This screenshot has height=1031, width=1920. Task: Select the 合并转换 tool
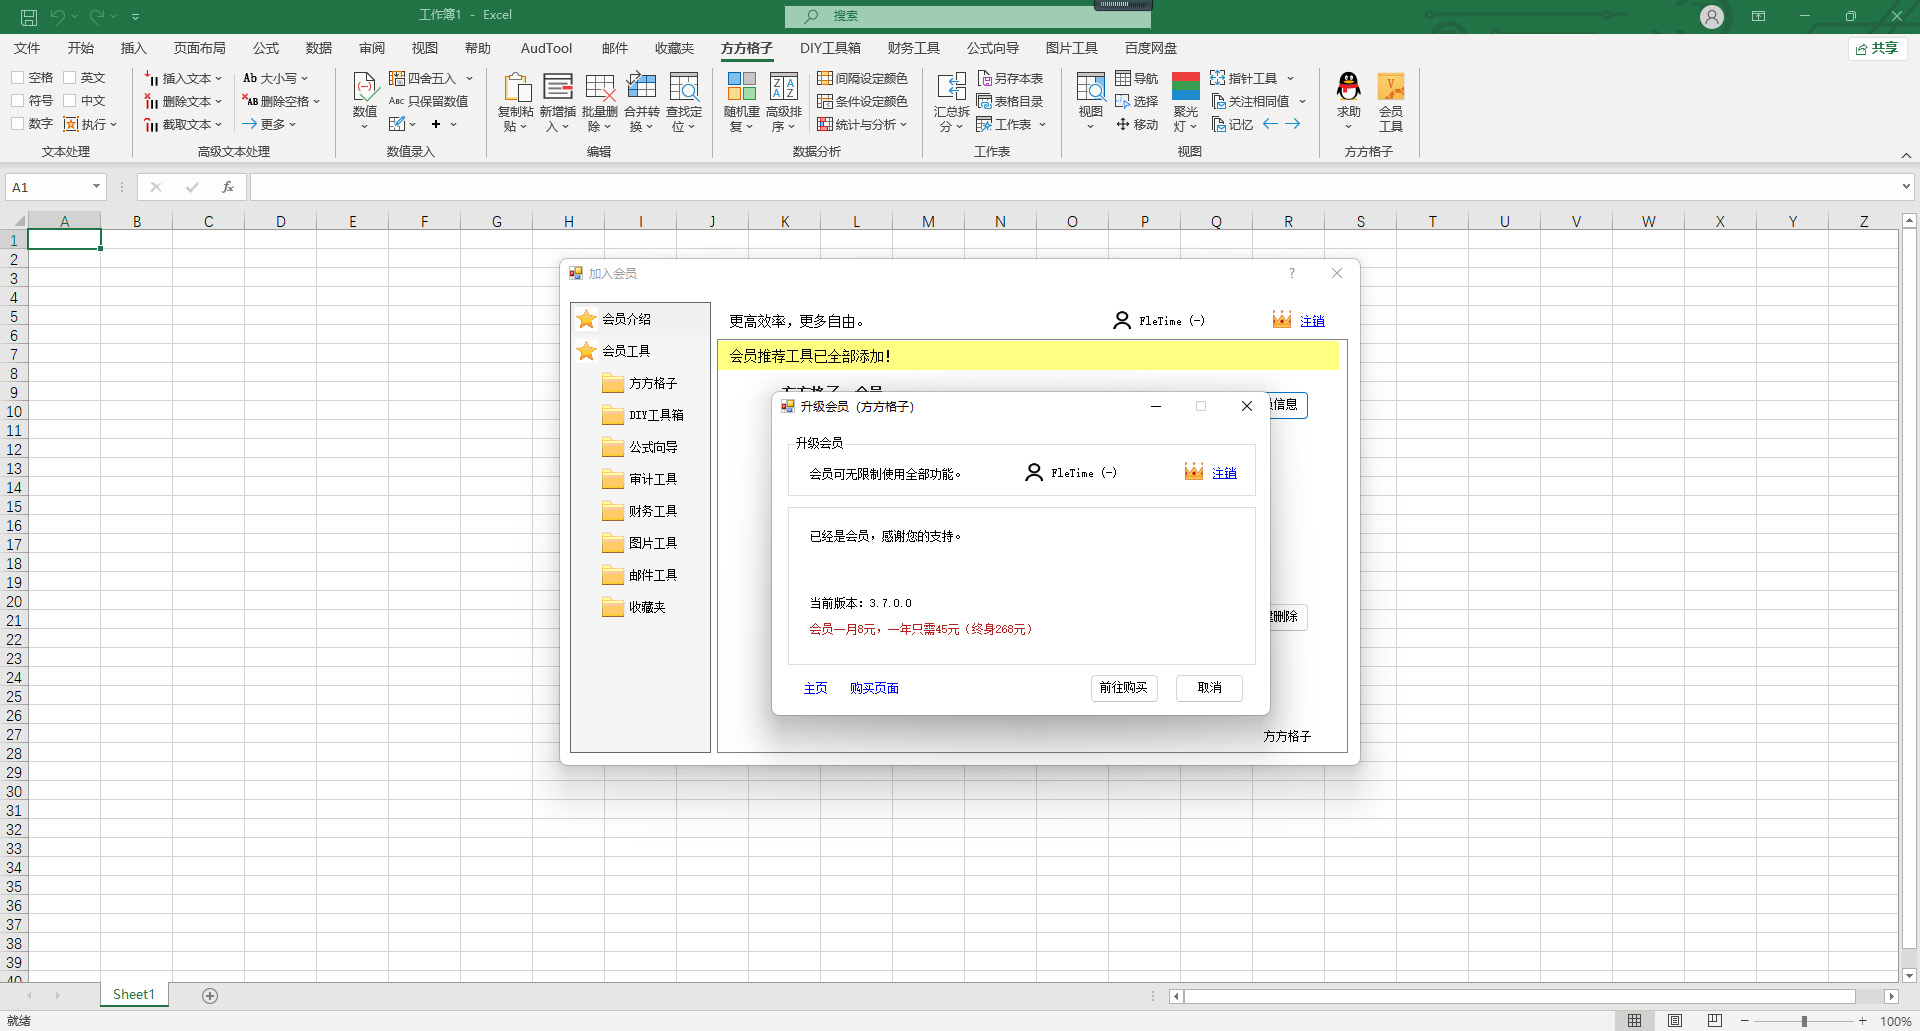641,100
